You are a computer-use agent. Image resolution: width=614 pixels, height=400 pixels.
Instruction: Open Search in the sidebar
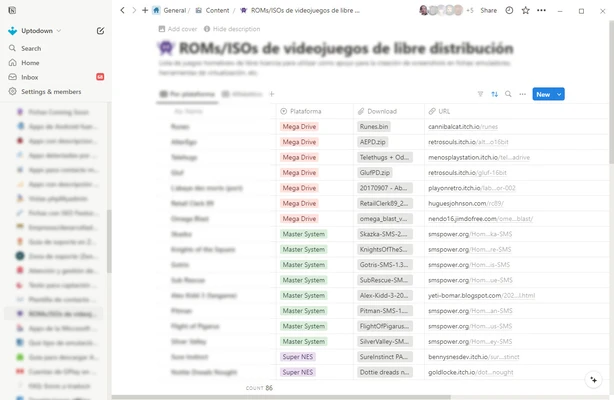(x=31, y=48)
